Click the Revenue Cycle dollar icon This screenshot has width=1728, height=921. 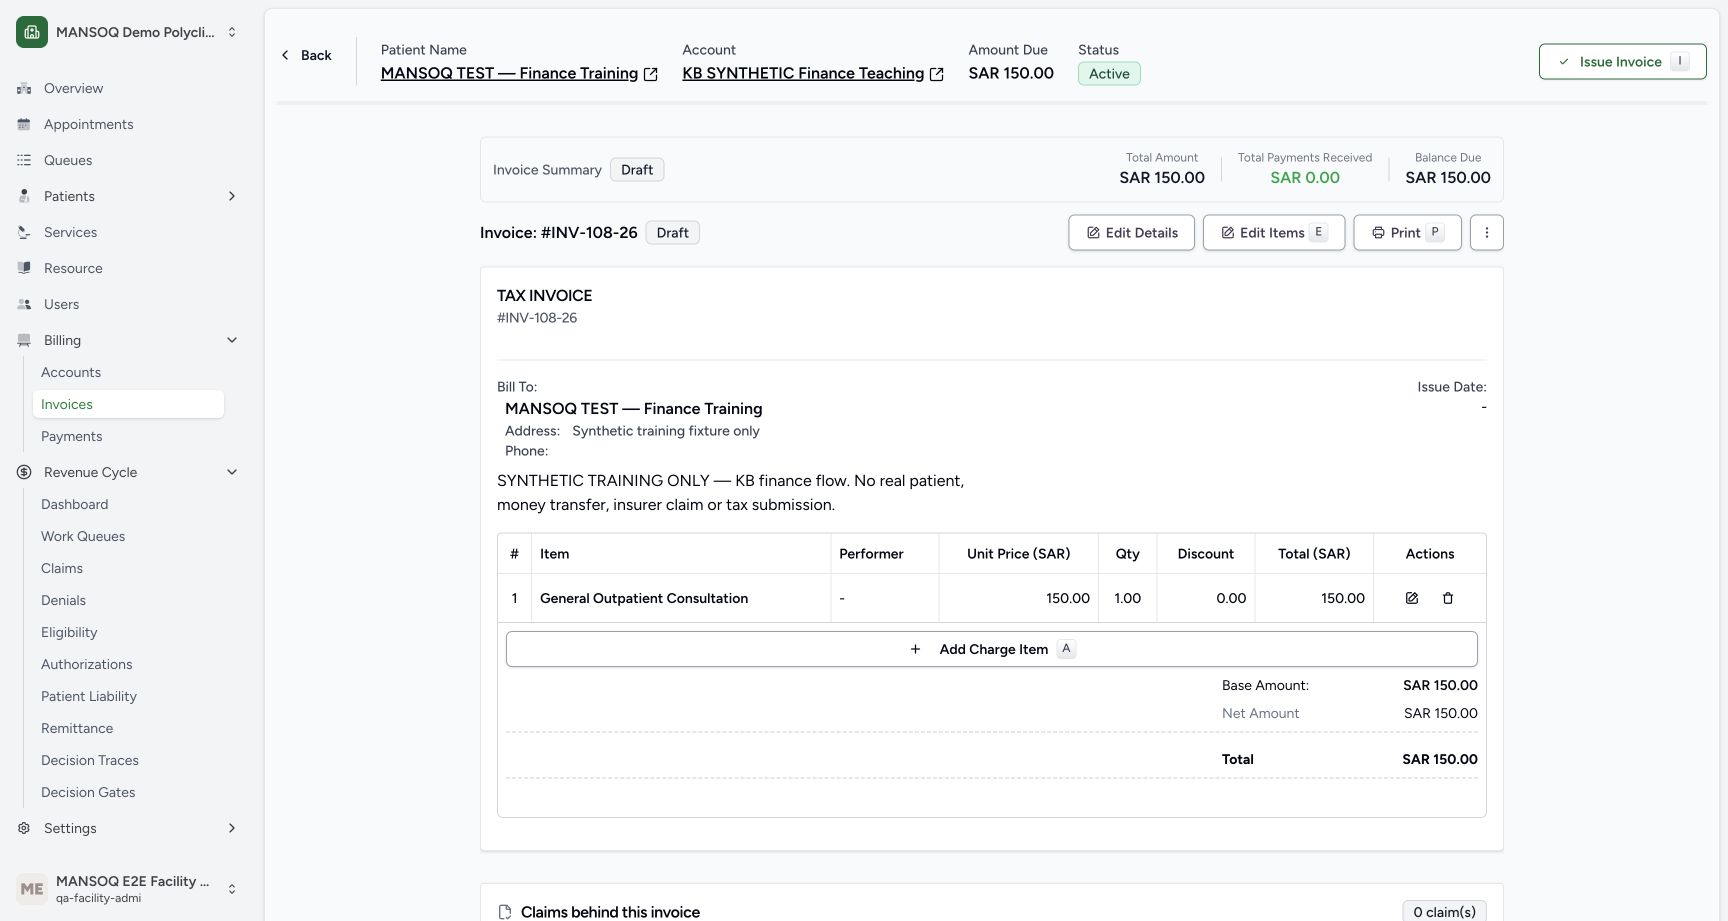pos(24,472)
